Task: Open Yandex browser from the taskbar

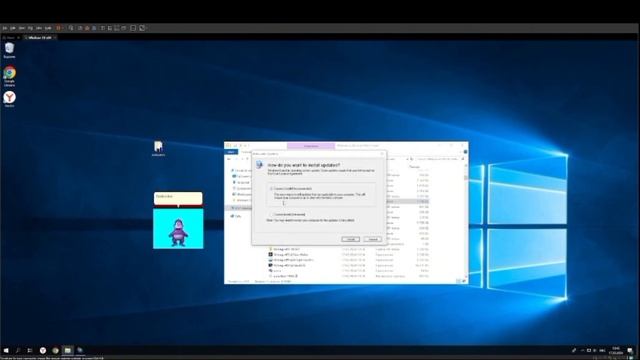Action: pyautogui.click(x=43, y=350)
